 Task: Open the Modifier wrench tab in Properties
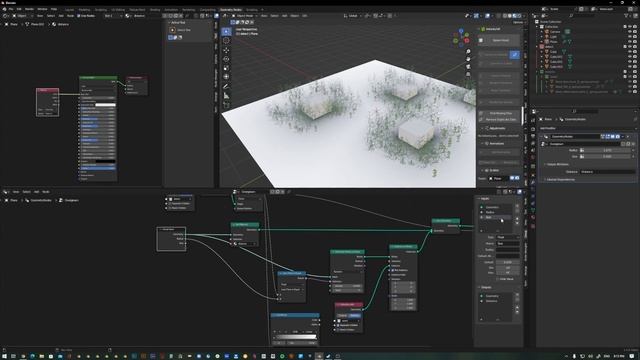(533, 182)
